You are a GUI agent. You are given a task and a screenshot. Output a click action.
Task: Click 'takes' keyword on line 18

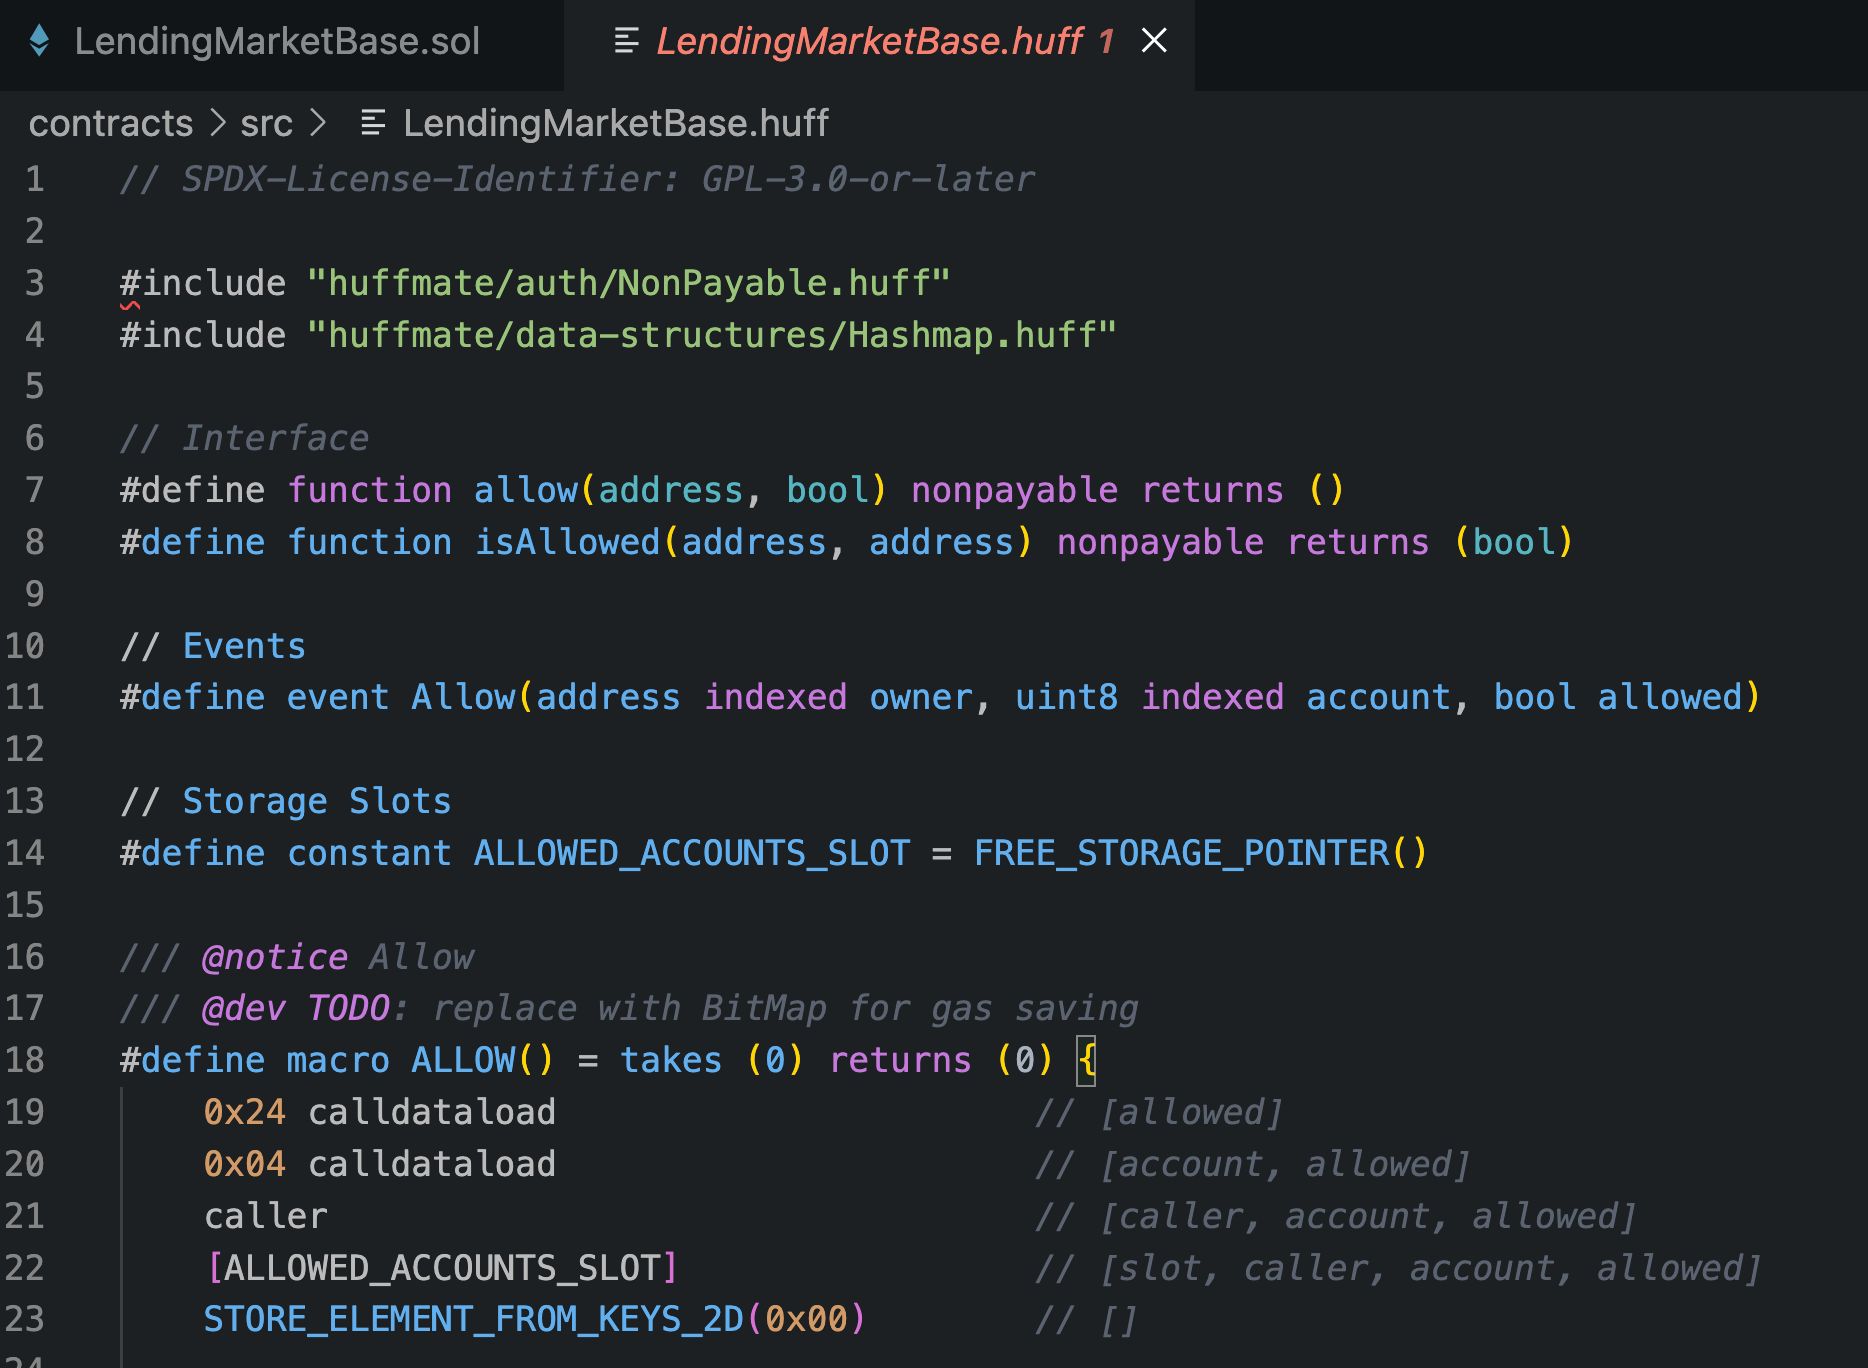point(671,1060)
